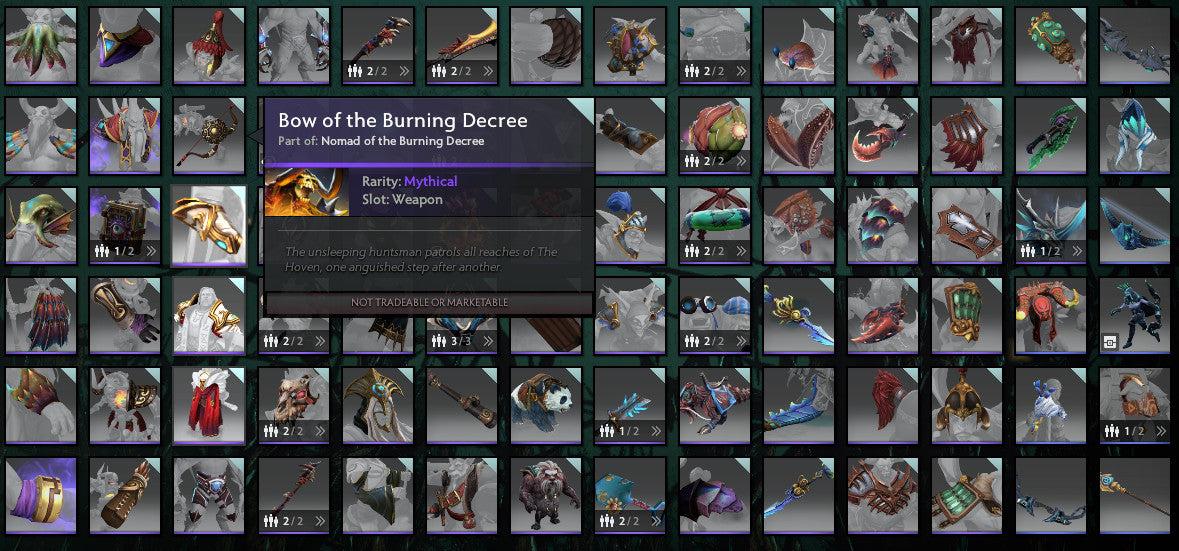Open the Nomad of the Burning Decree set link
The height and width of the screenshot is (551, 1179).
[402, 141]
